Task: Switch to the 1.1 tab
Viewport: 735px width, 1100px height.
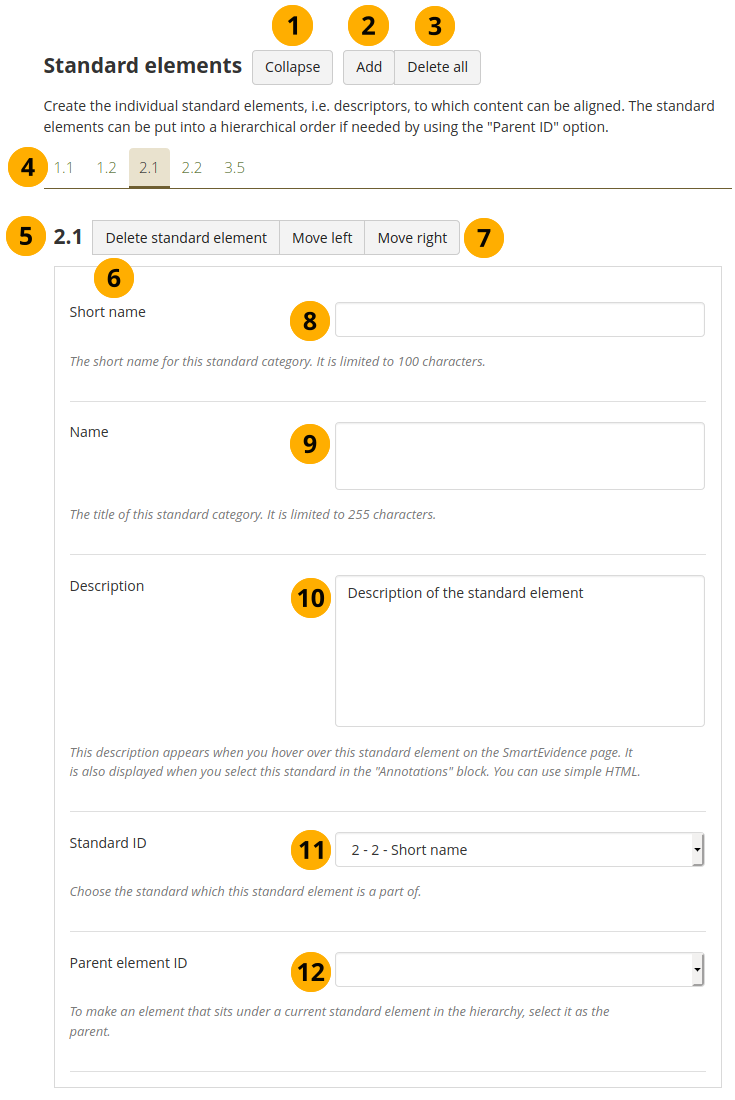Action: pyautogui.click(x=64, y=168)
